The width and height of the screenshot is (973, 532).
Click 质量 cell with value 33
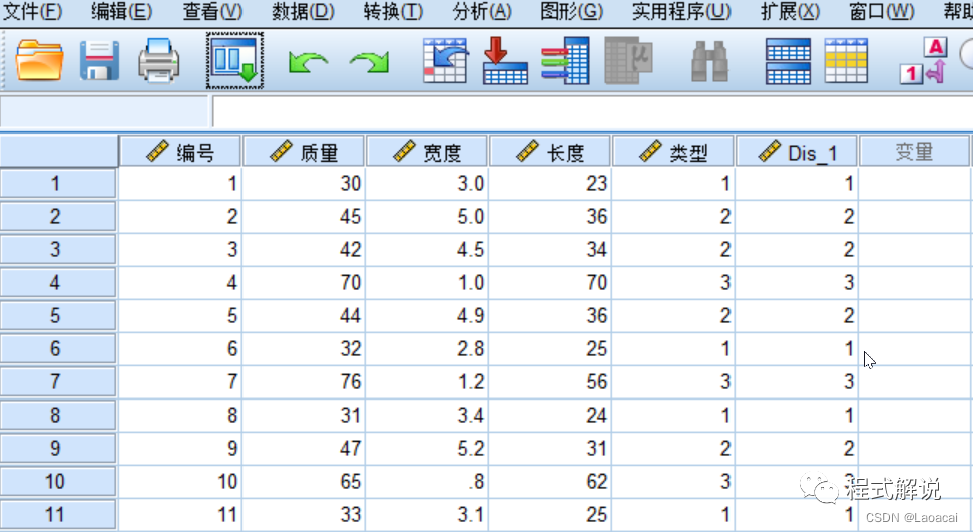(303, 515)
